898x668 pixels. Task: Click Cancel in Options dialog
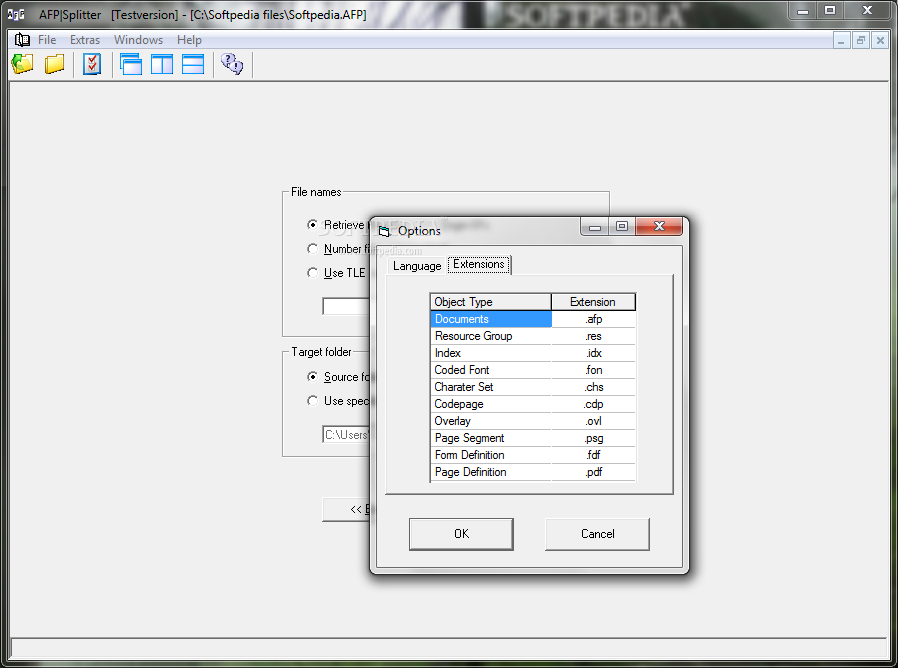pos(597,534)
